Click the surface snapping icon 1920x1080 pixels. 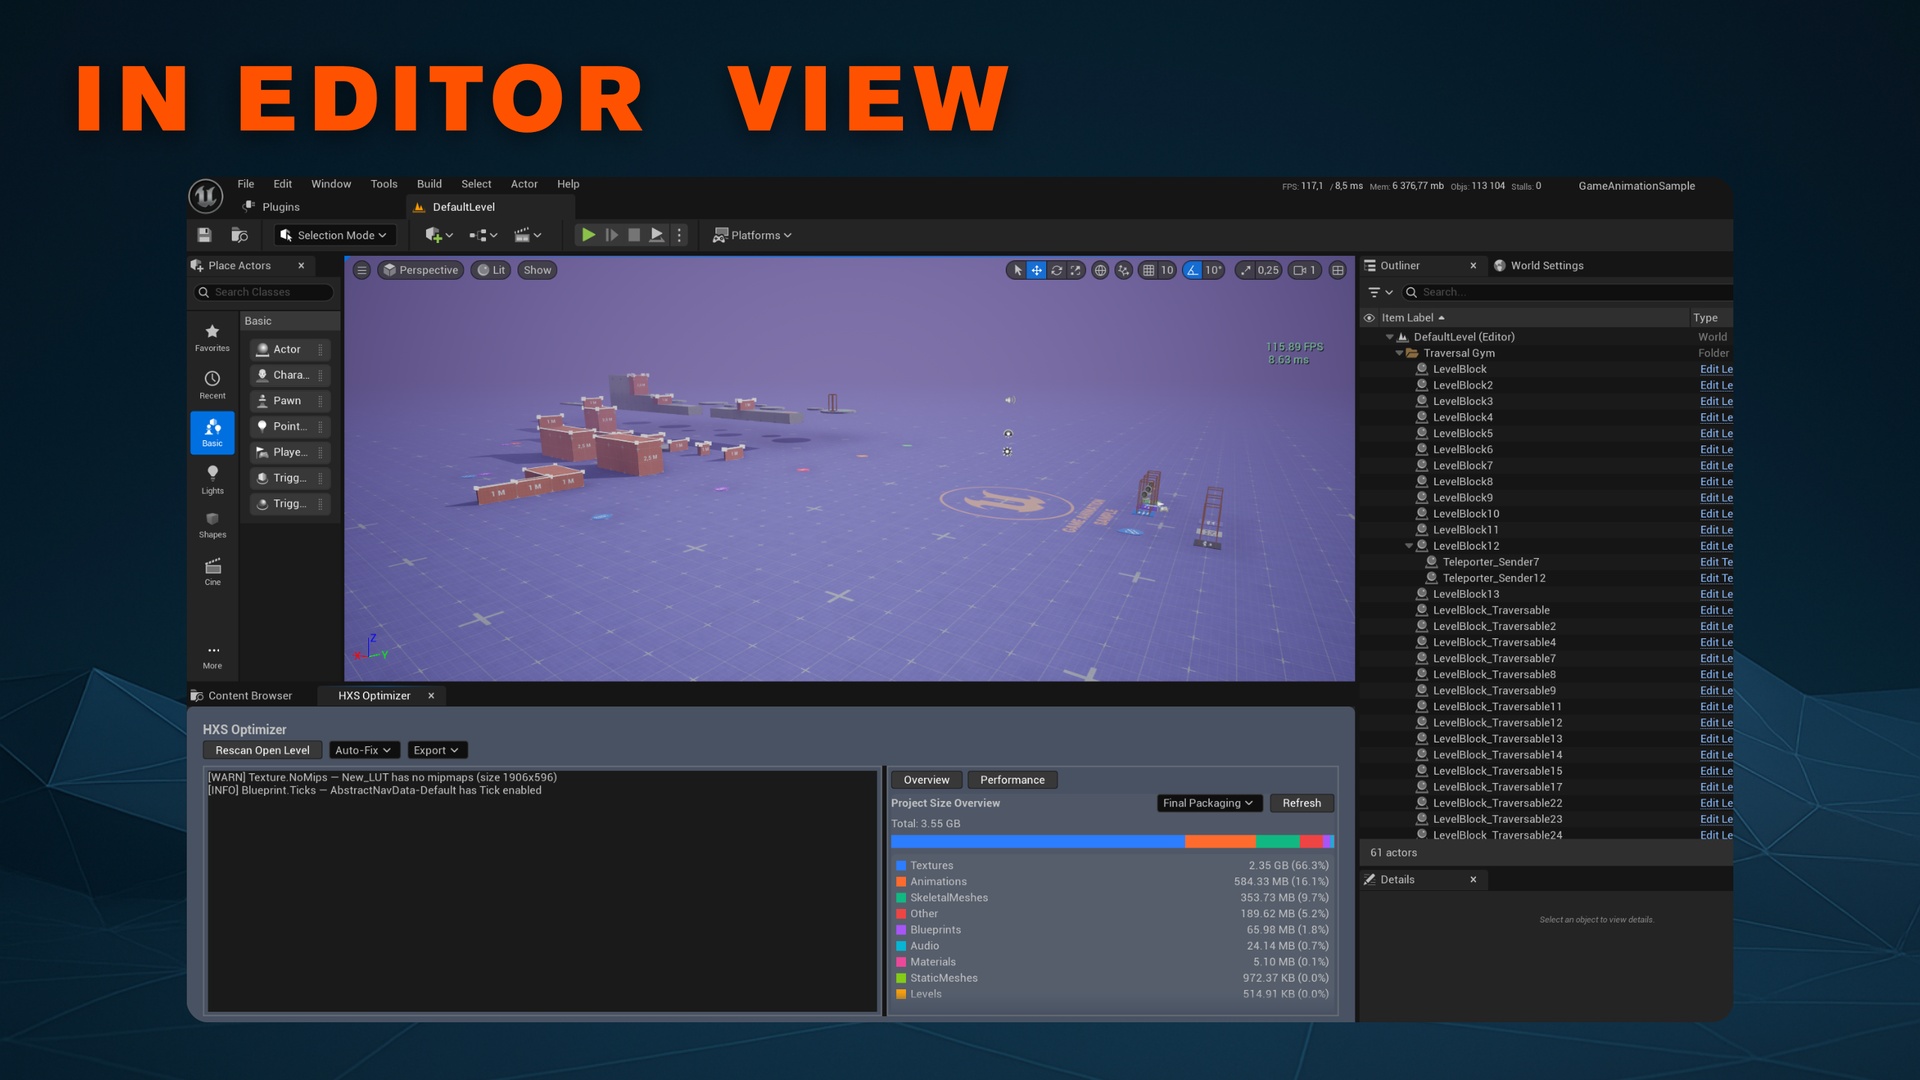1124,270
